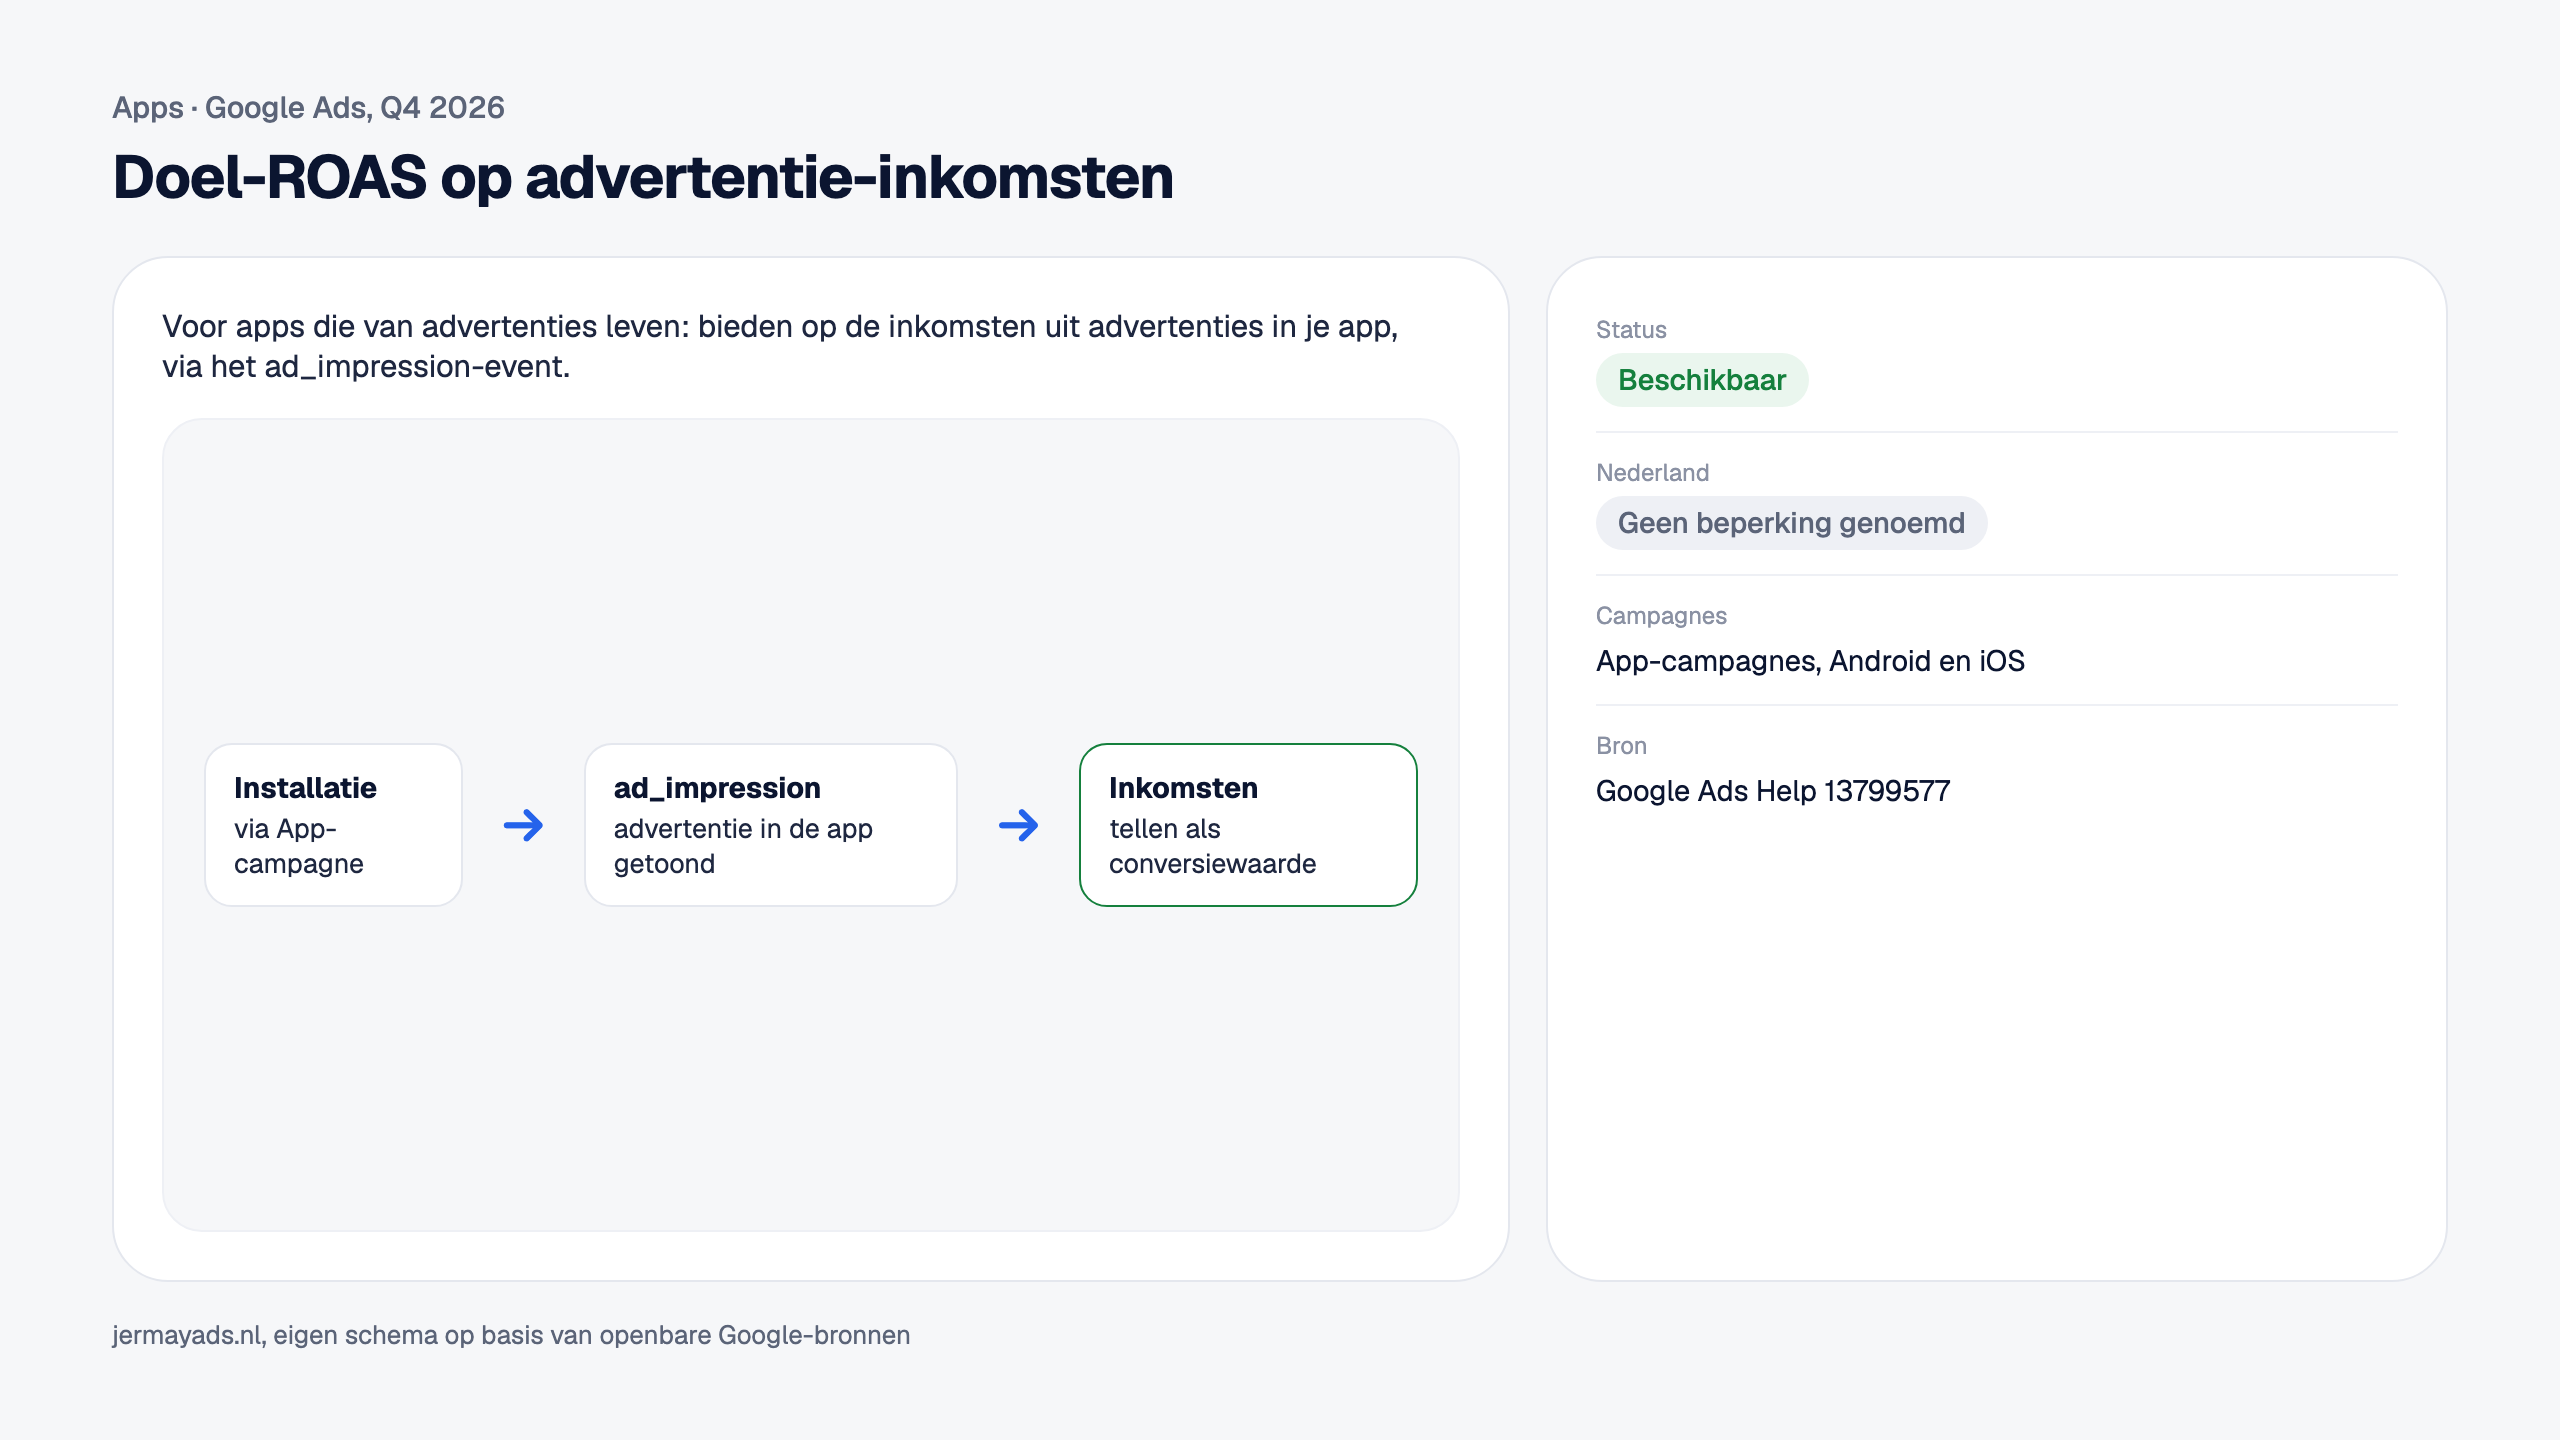Click the jermayads.nl footer source note
The image size is (2560, 1440).
(511, 1335)
